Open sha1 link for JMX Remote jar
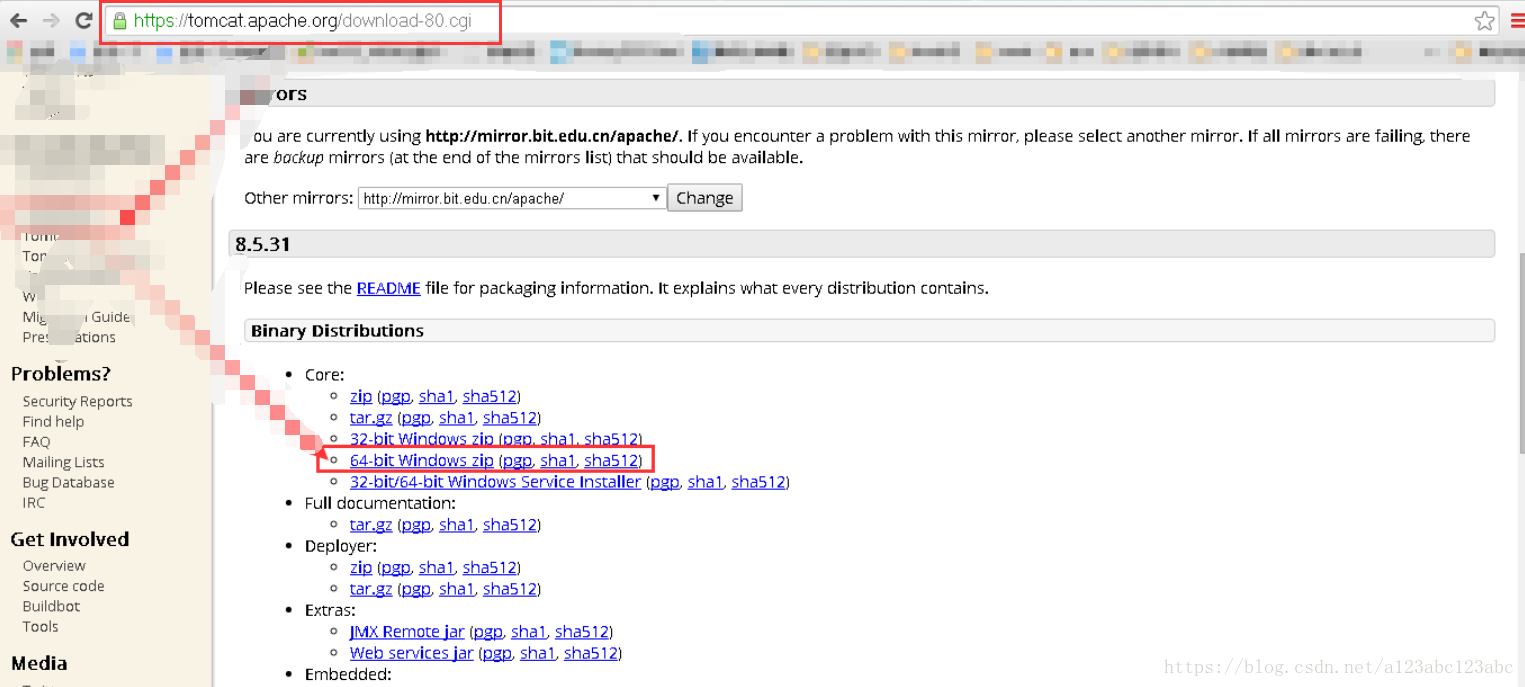This screenshot has width=1525, height=687. 528,632
